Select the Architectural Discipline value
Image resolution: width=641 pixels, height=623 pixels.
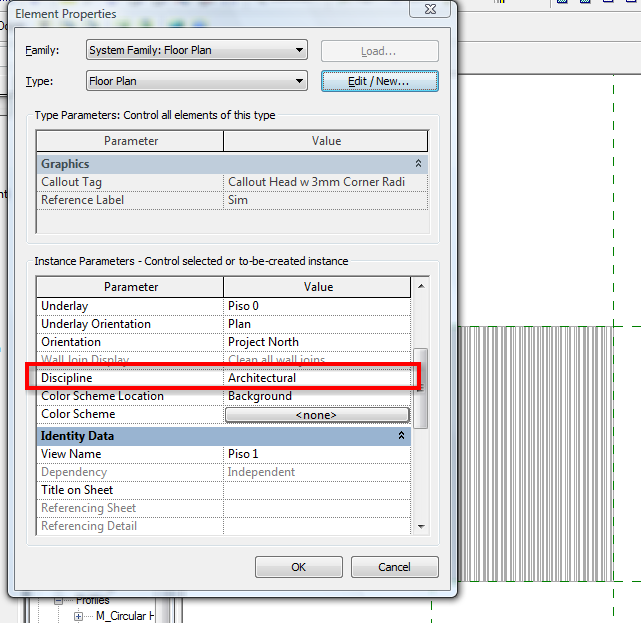317,378
